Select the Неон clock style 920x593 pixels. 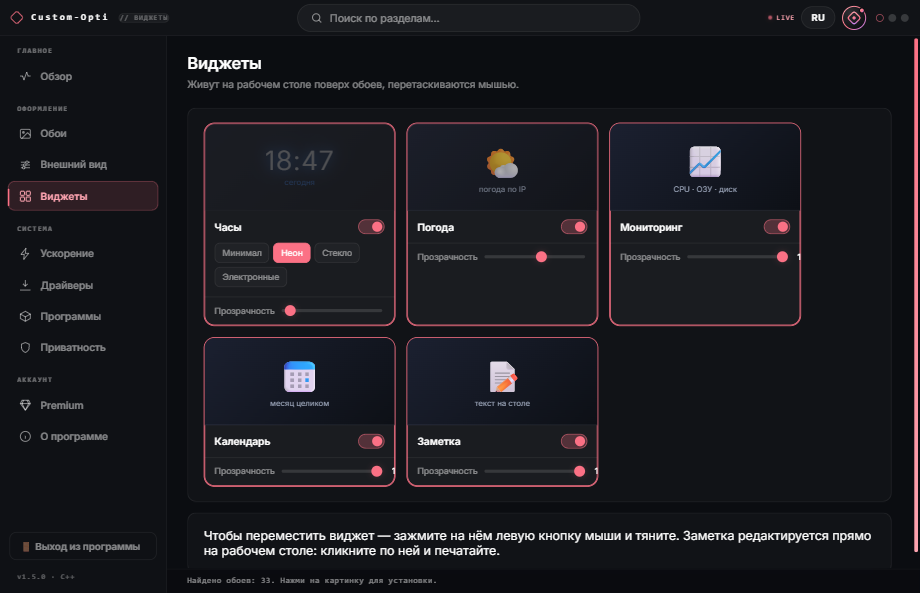[292, 253]
